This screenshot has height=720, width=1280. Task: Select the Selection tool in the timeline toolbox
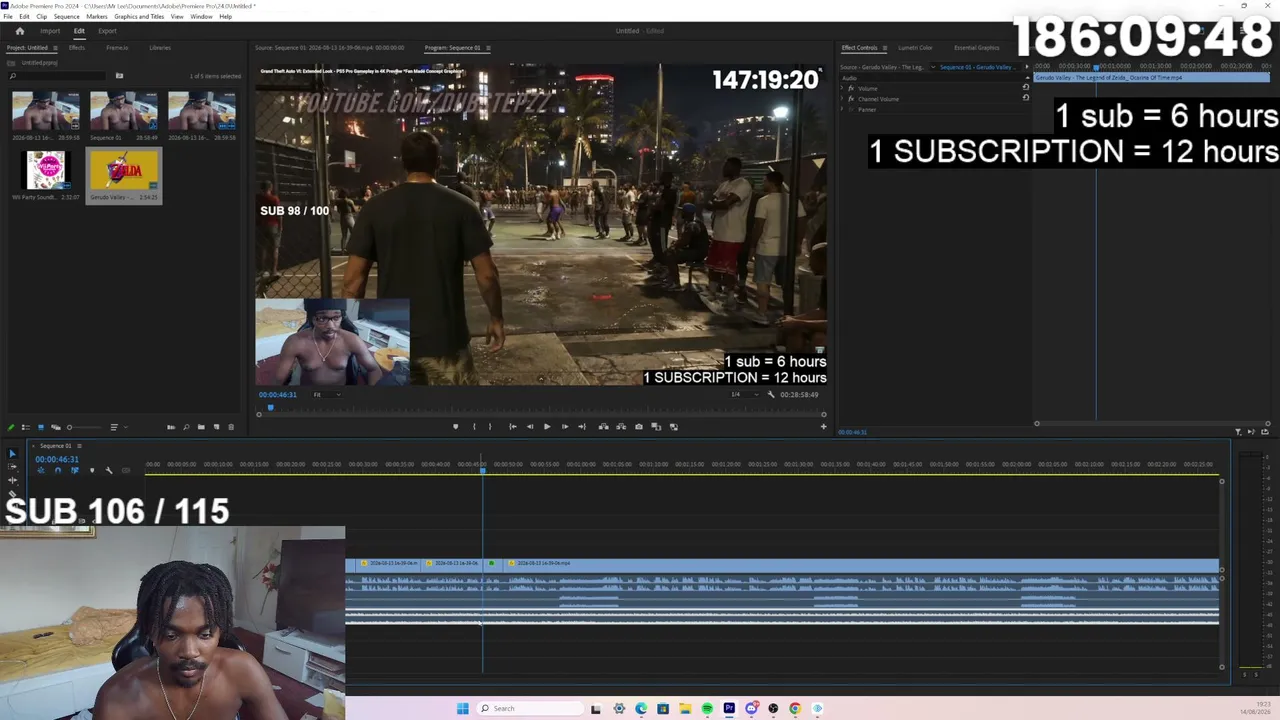(12, 454)
